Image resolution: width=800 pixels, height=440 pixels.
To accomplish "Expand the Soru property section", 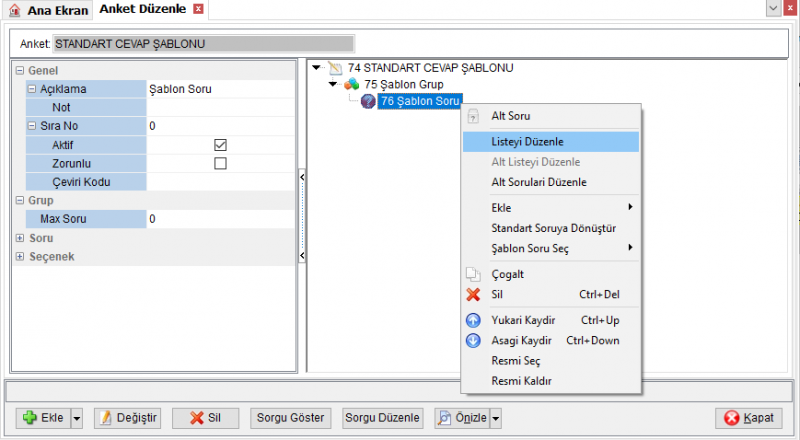I will [x=19, y=238].
